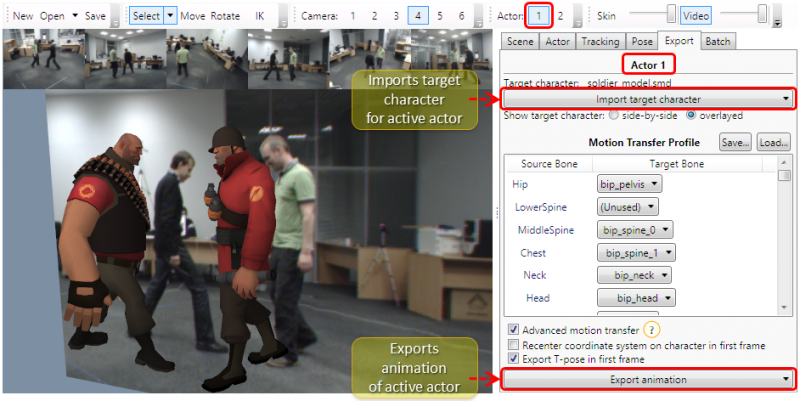800x401 pixels.
Task: Switch to Camera 1
Action: pos(353,16)
